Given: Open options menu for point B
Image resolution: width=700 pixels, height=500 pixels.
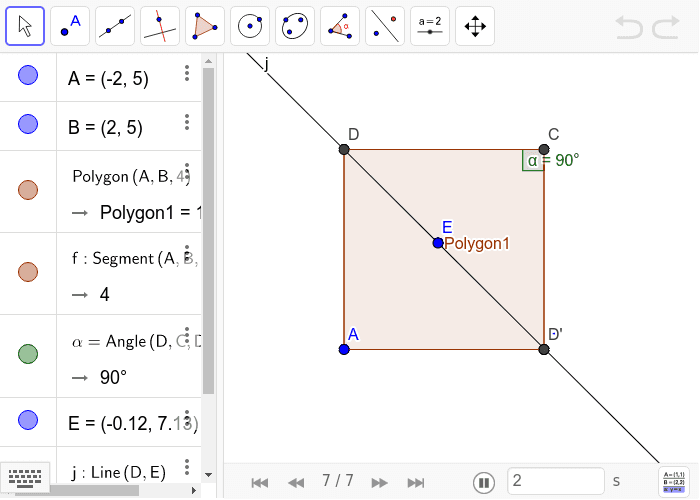Looking at the screenshot, I should 187,122.
